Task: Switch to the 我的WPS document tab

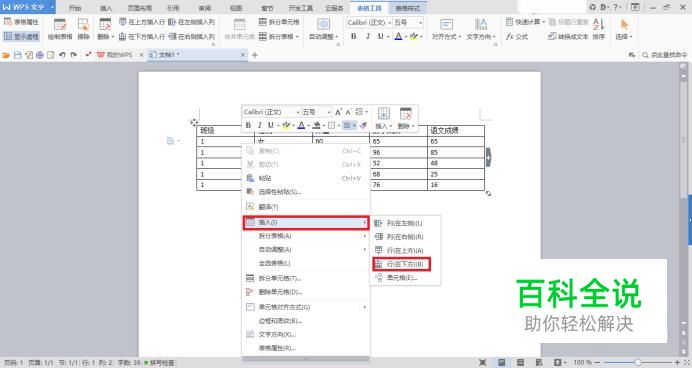Action: tap(119, 55)
